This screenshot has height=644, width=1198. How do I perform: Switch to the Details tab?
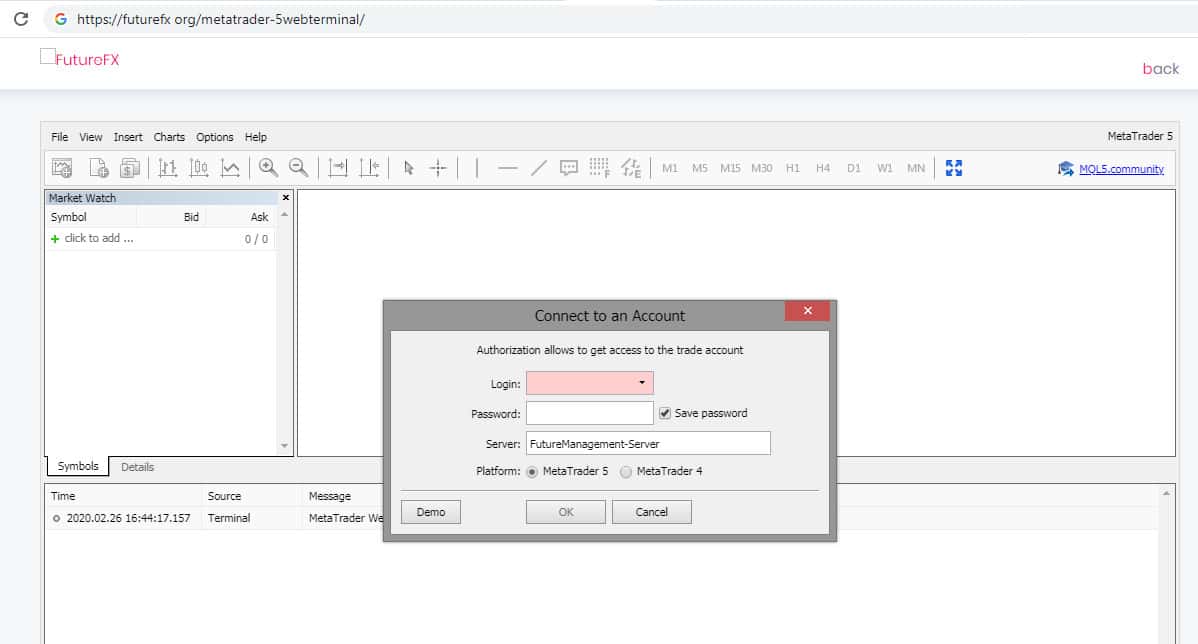click(x=137, y=467)
